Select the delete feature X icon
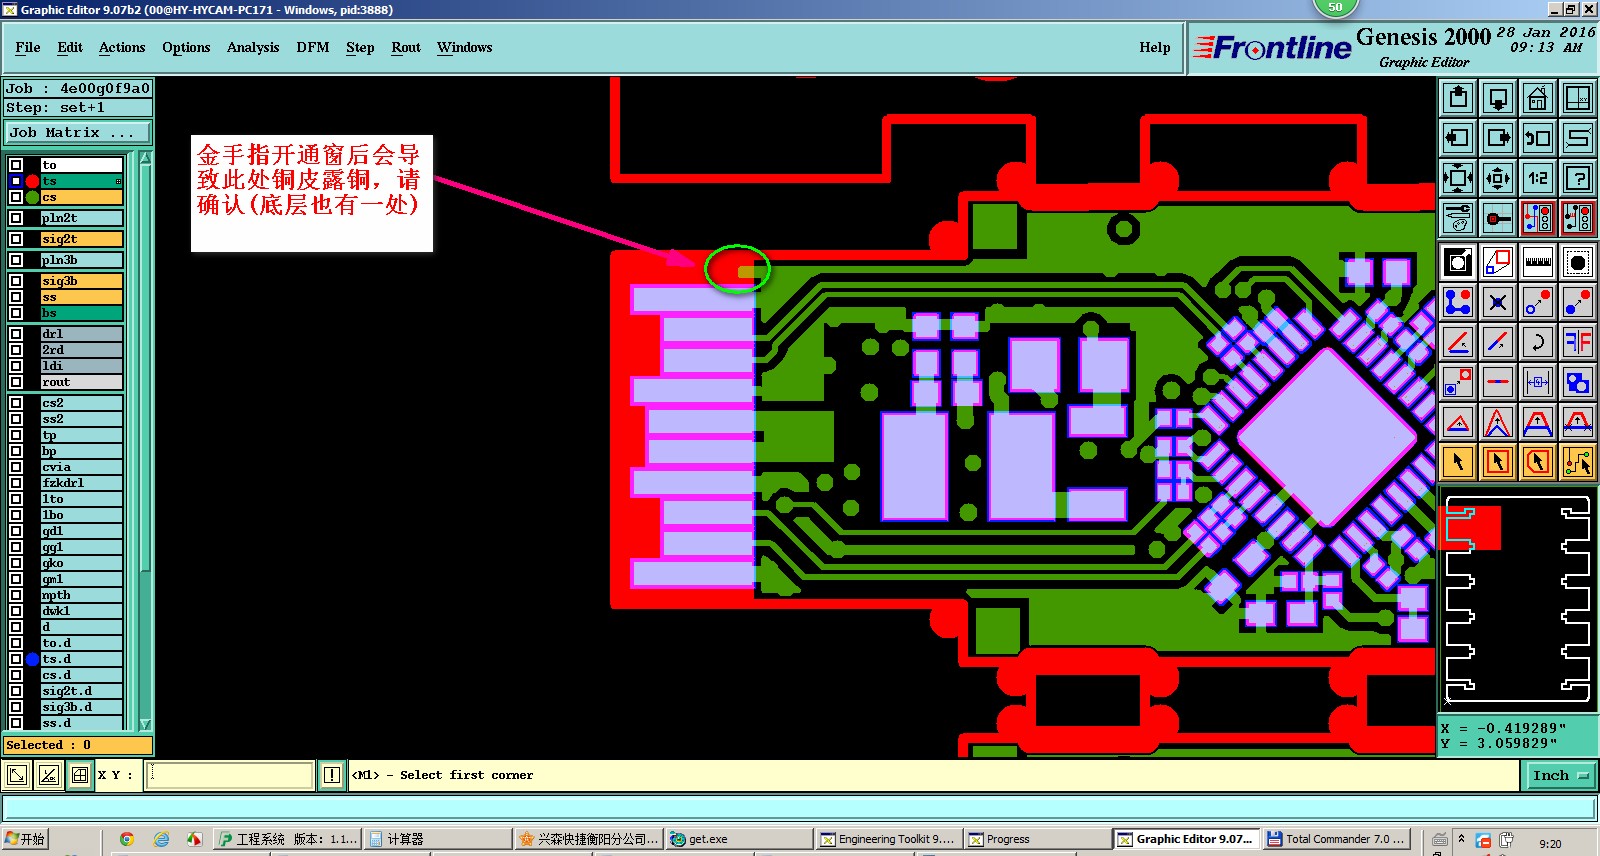The width and height of the screenshot is (1600, 856). [1498, 302]
